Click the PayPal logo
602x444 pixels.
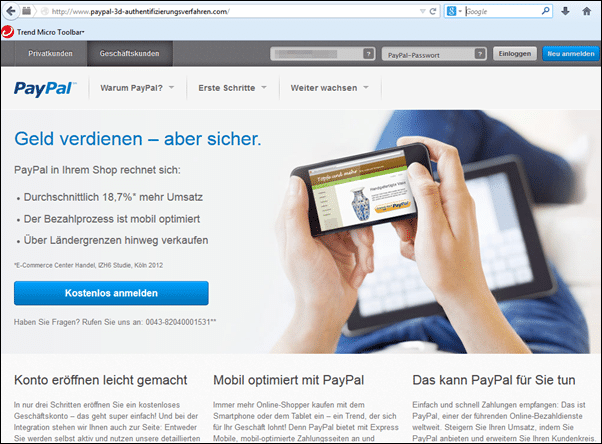point(45,88)
